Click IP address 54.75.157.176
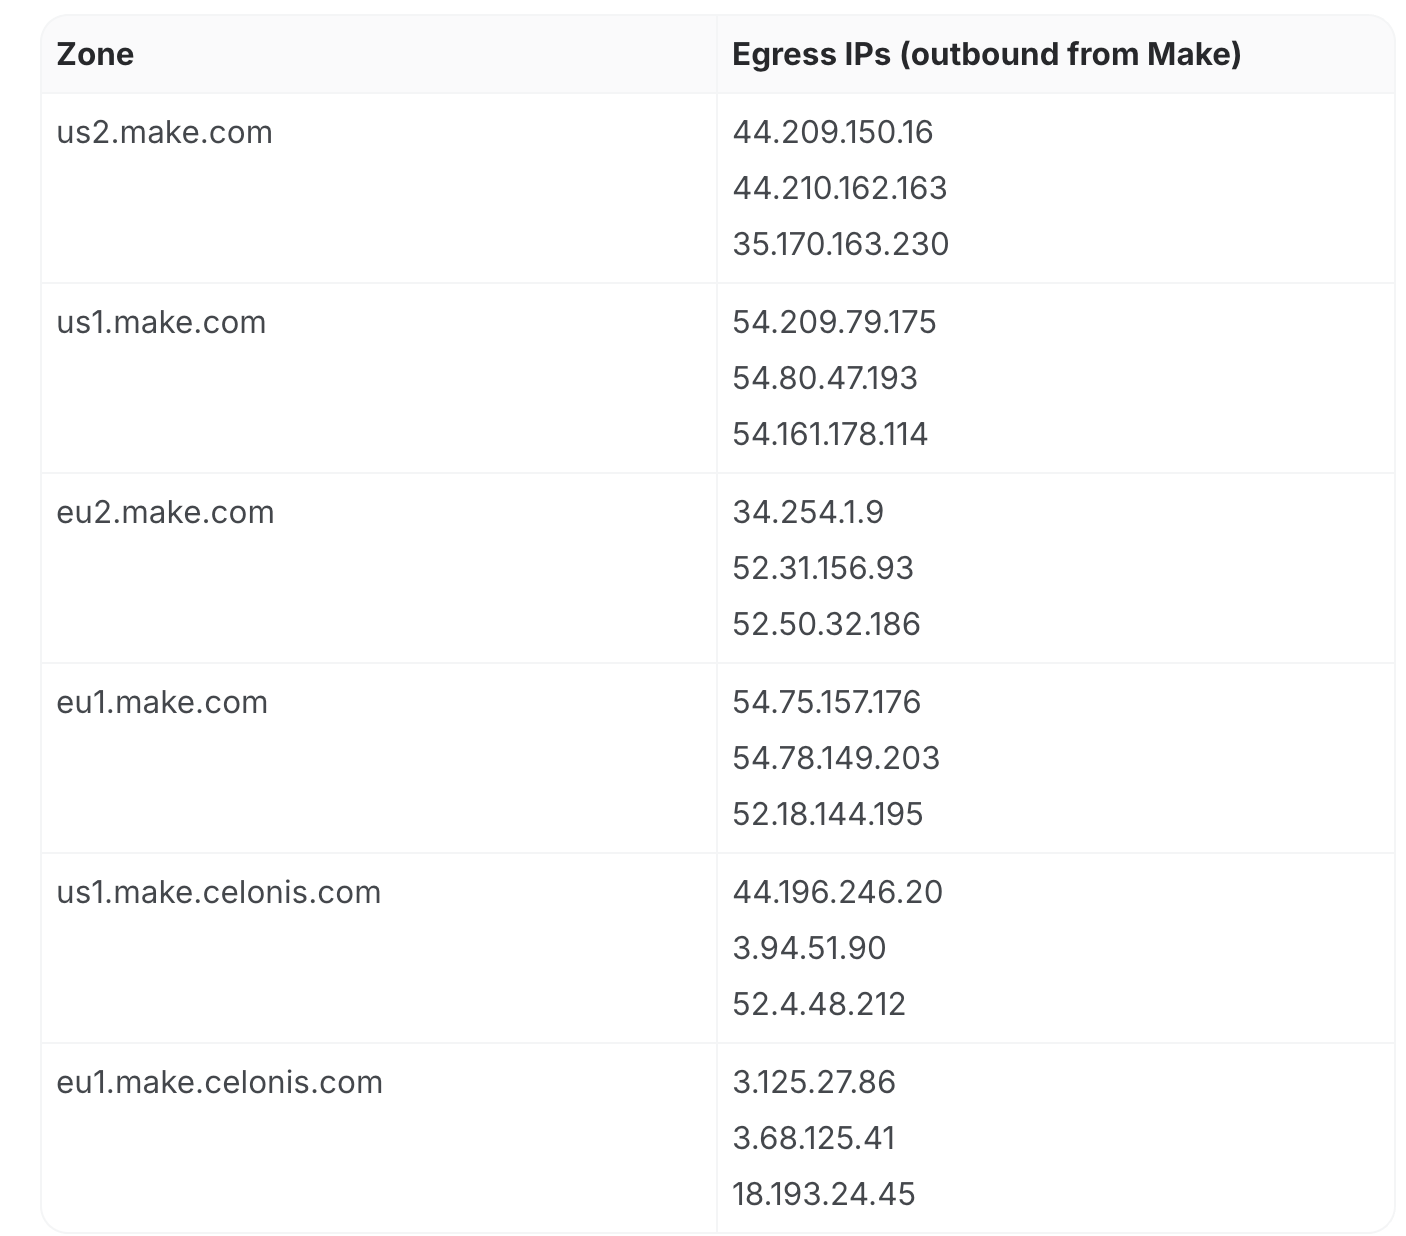 [x=826, y=702]
